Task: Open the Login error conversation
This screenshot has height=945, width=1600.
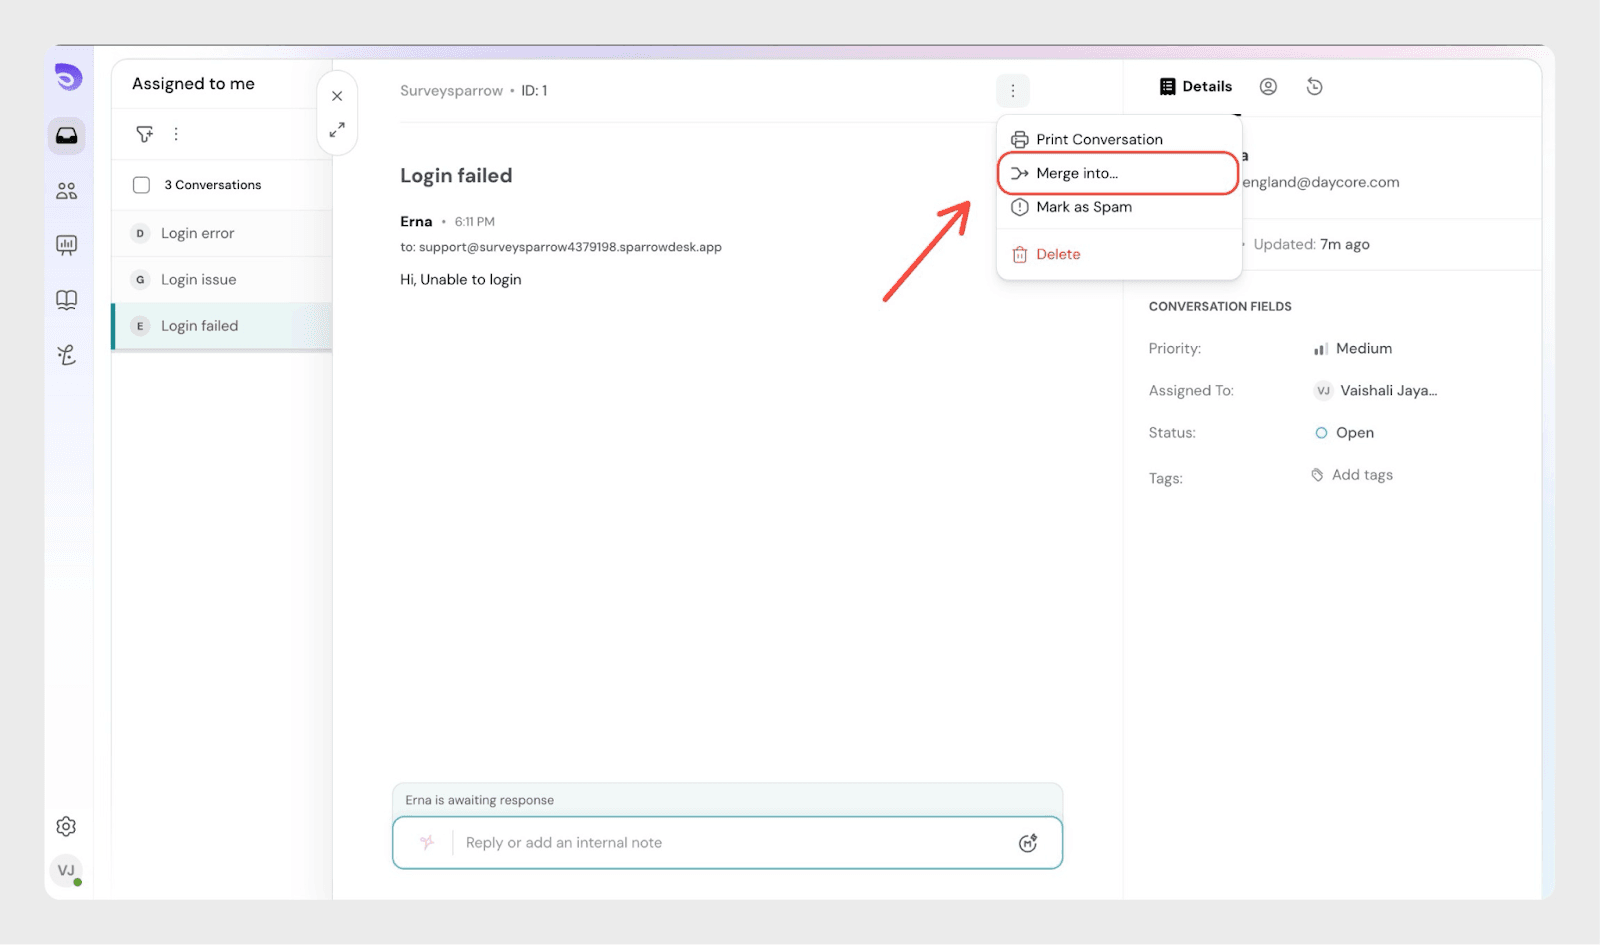Action: point(198,234)
